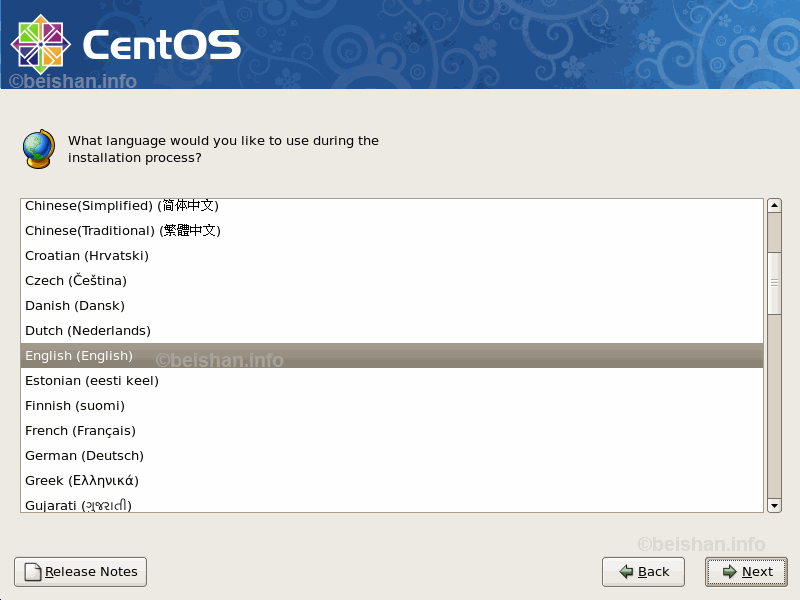Click the scrollbar down arrow
The height and width of the screenshot is (600, 800).
774,506
